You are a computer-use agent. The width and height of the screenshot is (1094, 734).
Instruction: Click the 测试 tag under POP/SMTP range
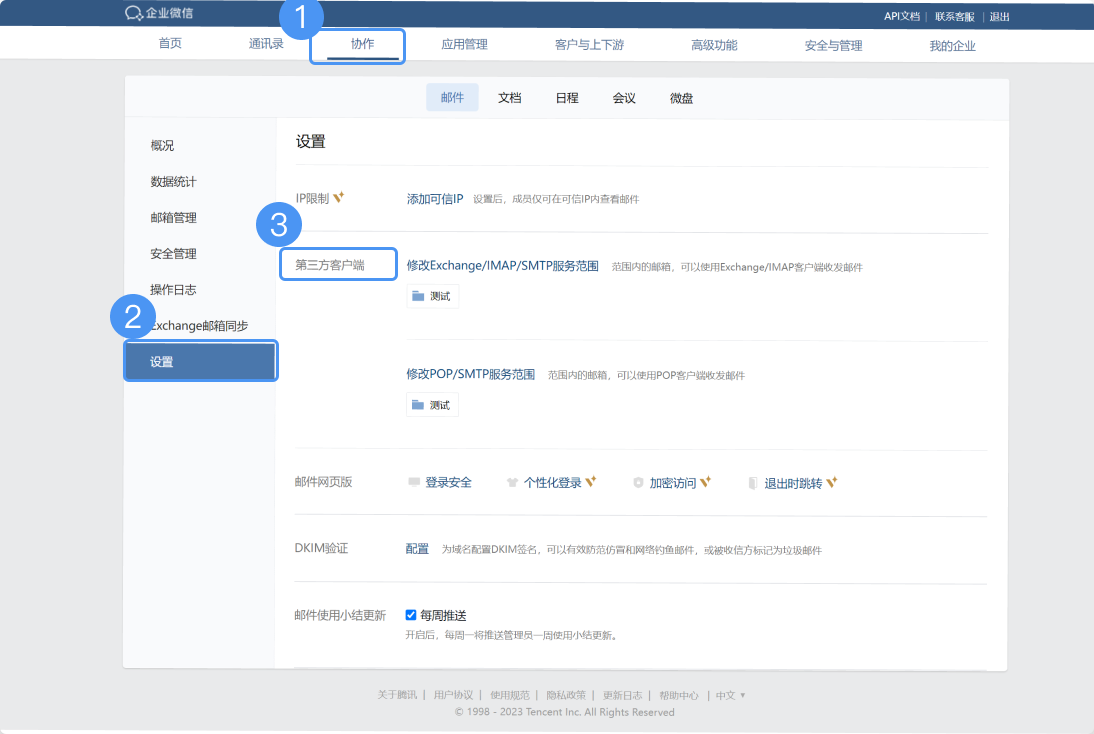tap(433, 405)
